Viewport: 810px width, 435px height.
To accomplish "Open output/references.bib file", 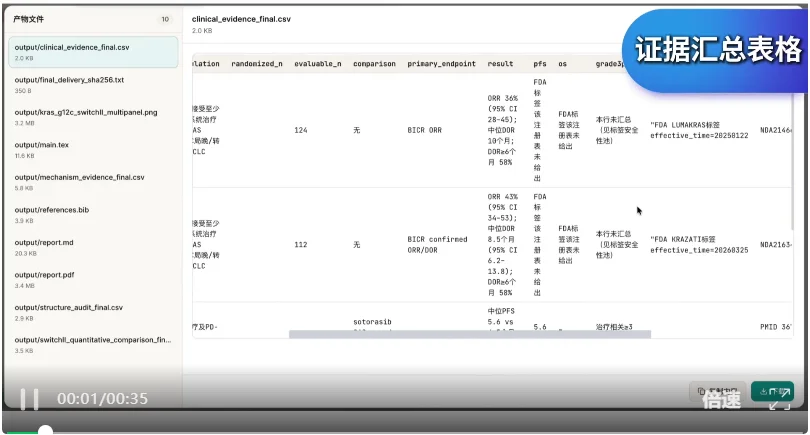I will pyautogui.click(x=94, y=215).
